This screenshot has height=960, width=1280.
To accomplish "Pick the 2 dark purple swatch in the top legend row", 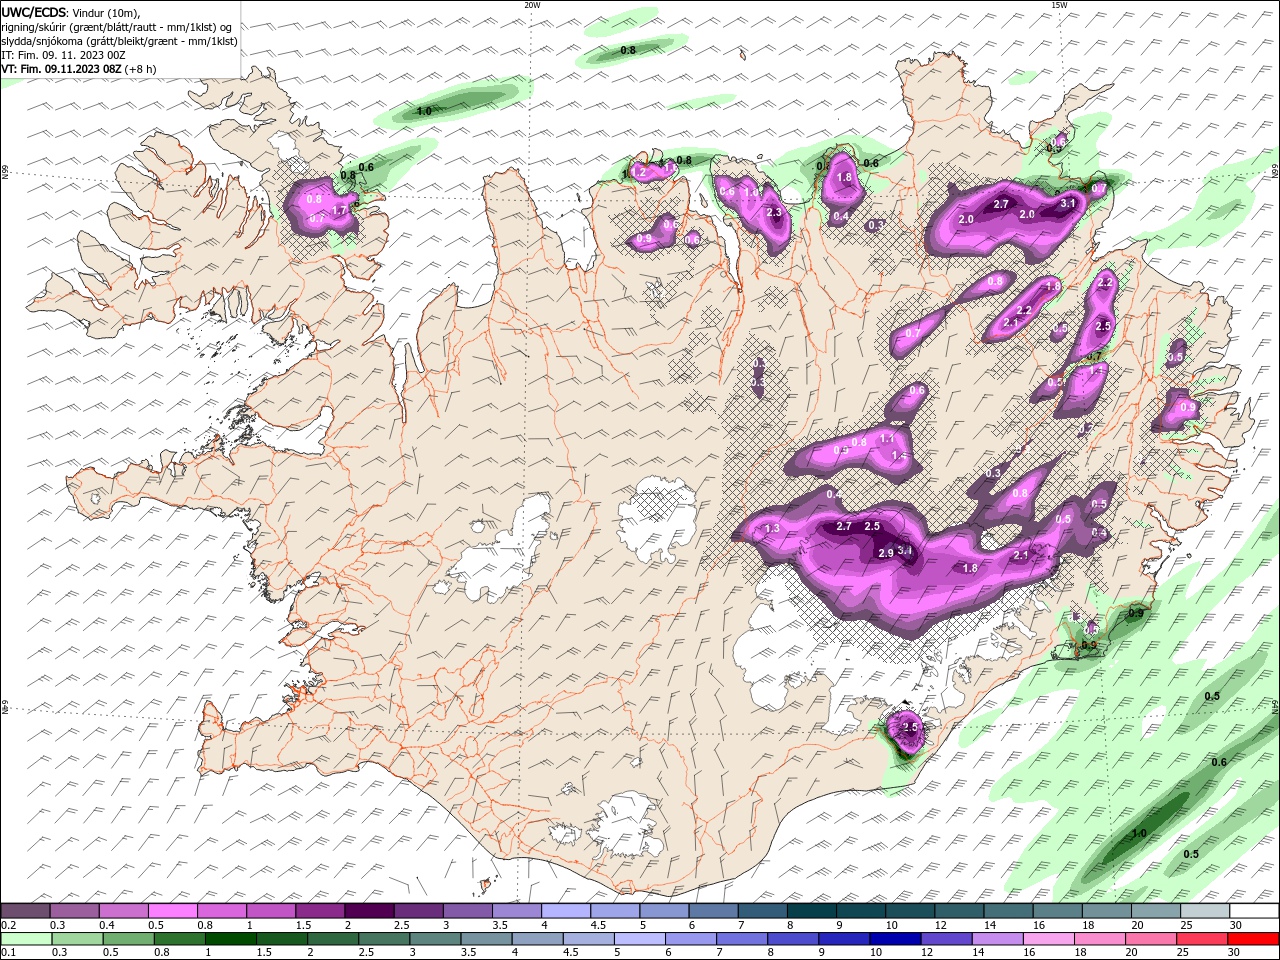I will tap(368, 910).
